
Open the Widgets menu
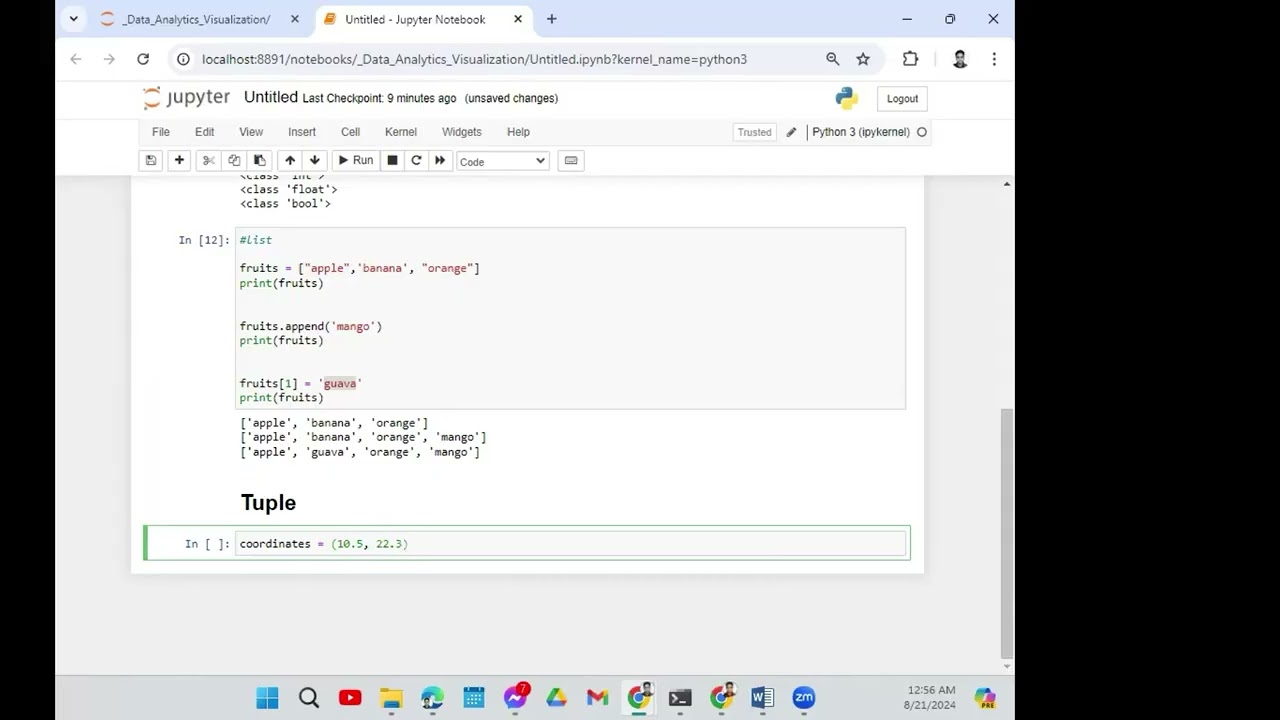(461, 132)
